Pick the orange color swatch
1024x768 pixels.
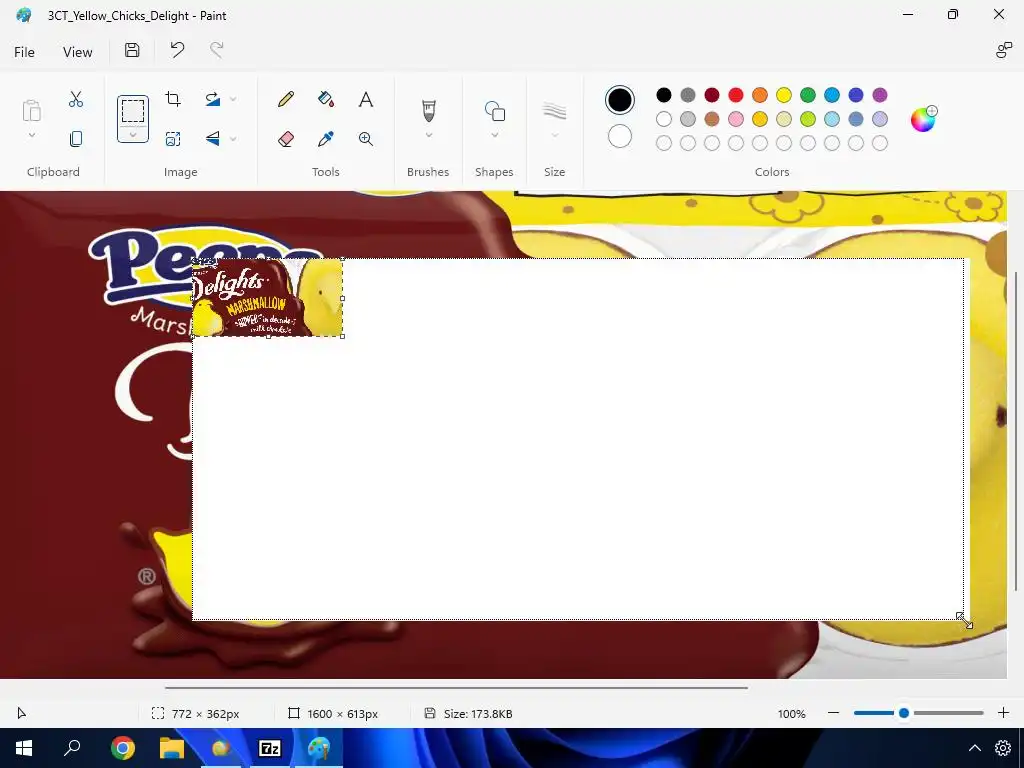coord(760,95)
